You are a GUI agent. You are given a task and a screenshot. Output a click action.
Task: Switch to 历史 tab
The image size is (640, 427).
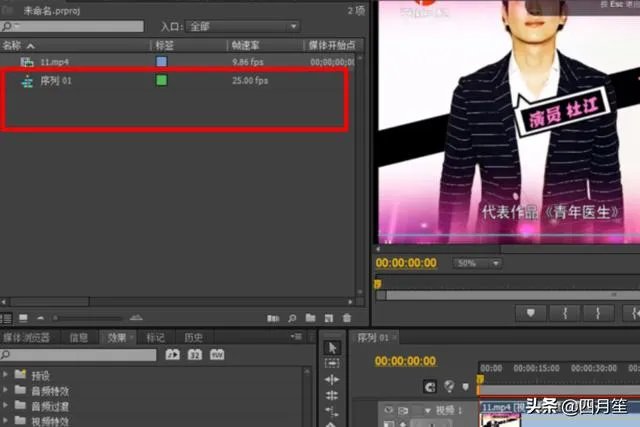pos(193,338)
